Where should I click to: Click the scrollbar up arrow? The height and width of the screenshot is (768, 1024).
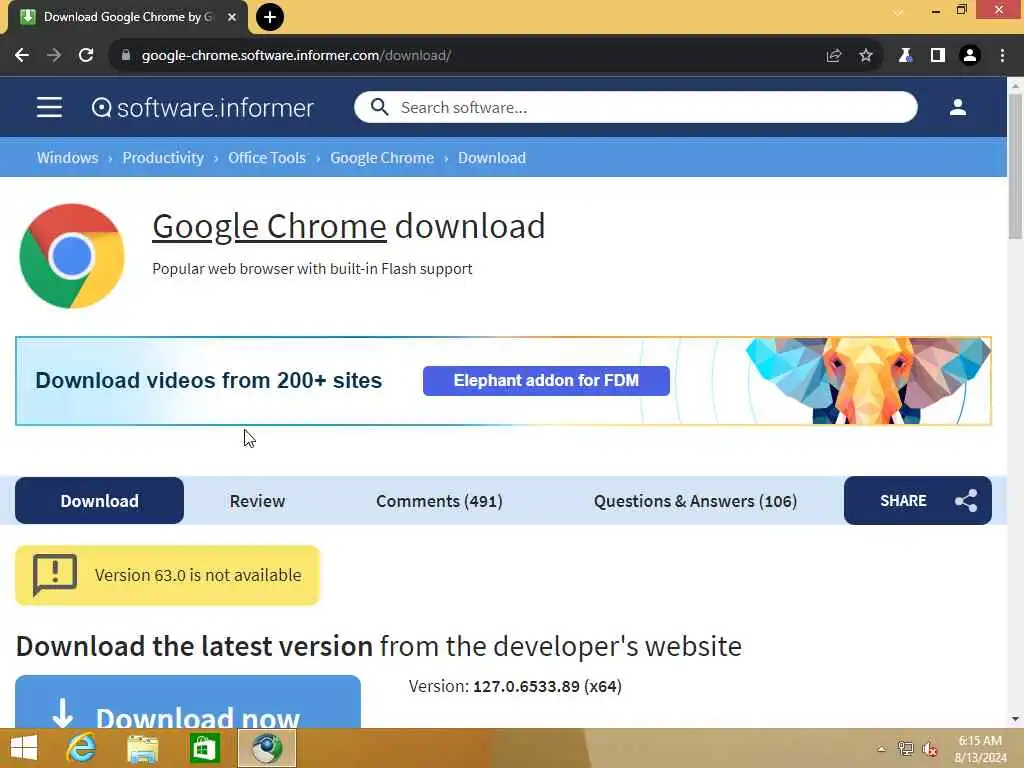1015,86
